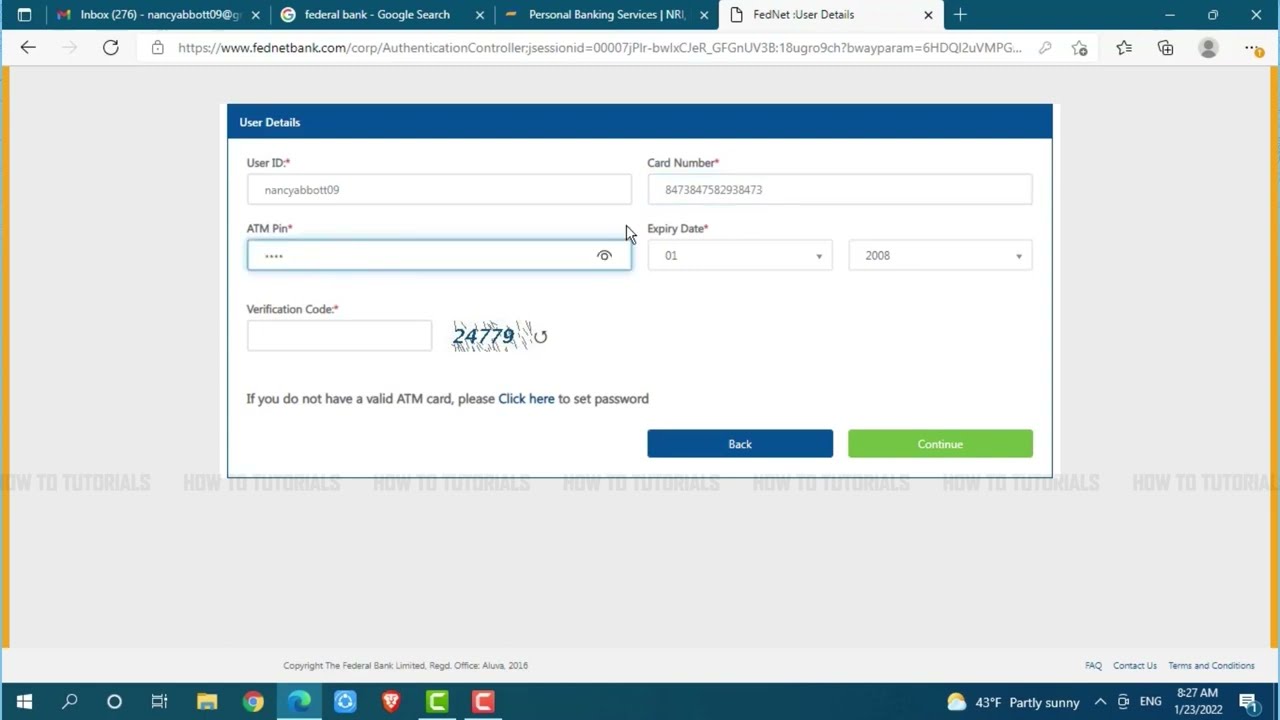Click the Verification Code input box
Viewport: 1280px width, 720px height.
pos(339,336)
